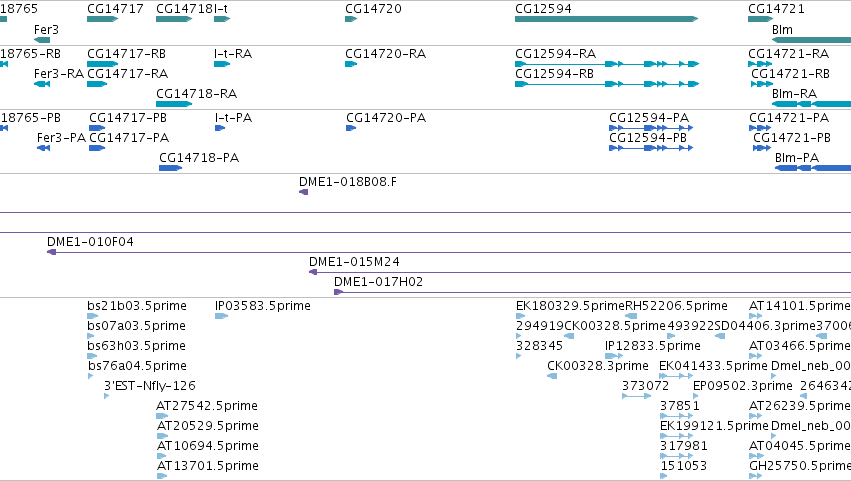This screenshot has height=481, width=851.
Task: Select the 373072 feature label
Action: coord(645,387)
